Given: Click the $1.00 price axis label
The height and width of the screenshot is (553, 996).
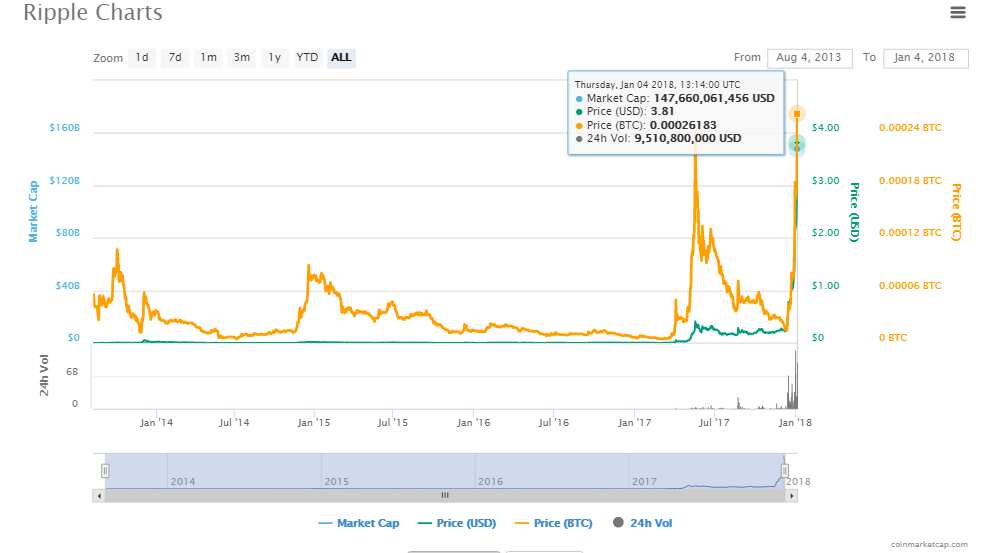Looking at the screenshot, I should pos(825,286).
